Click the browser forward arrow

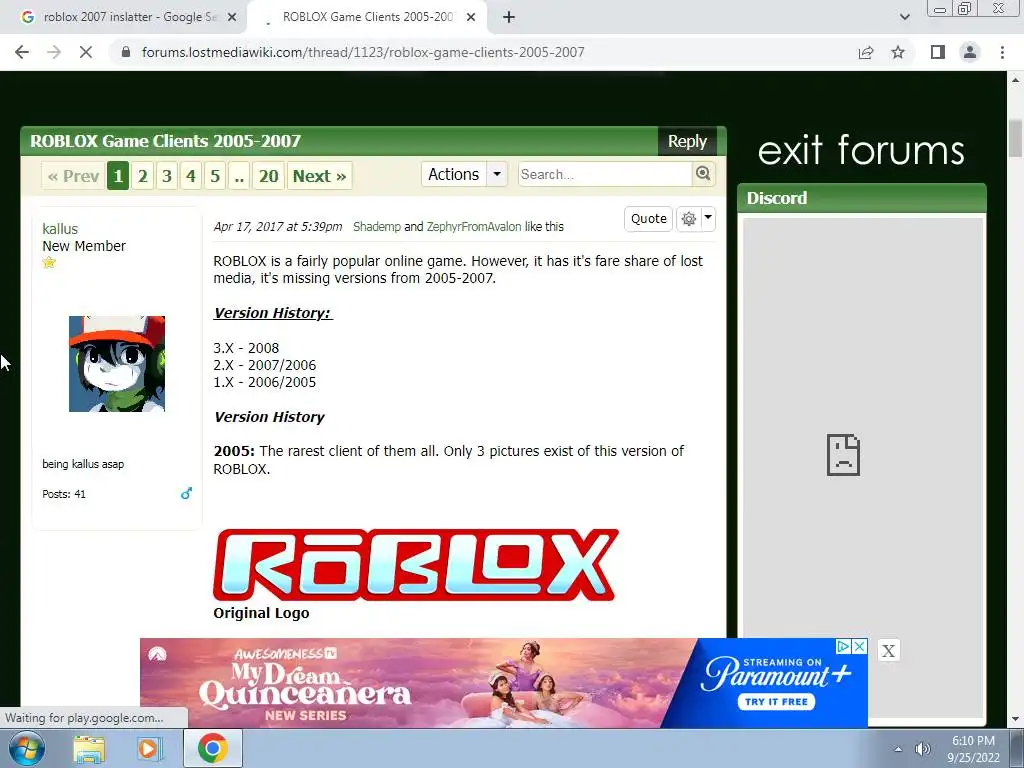pos(54,52)
